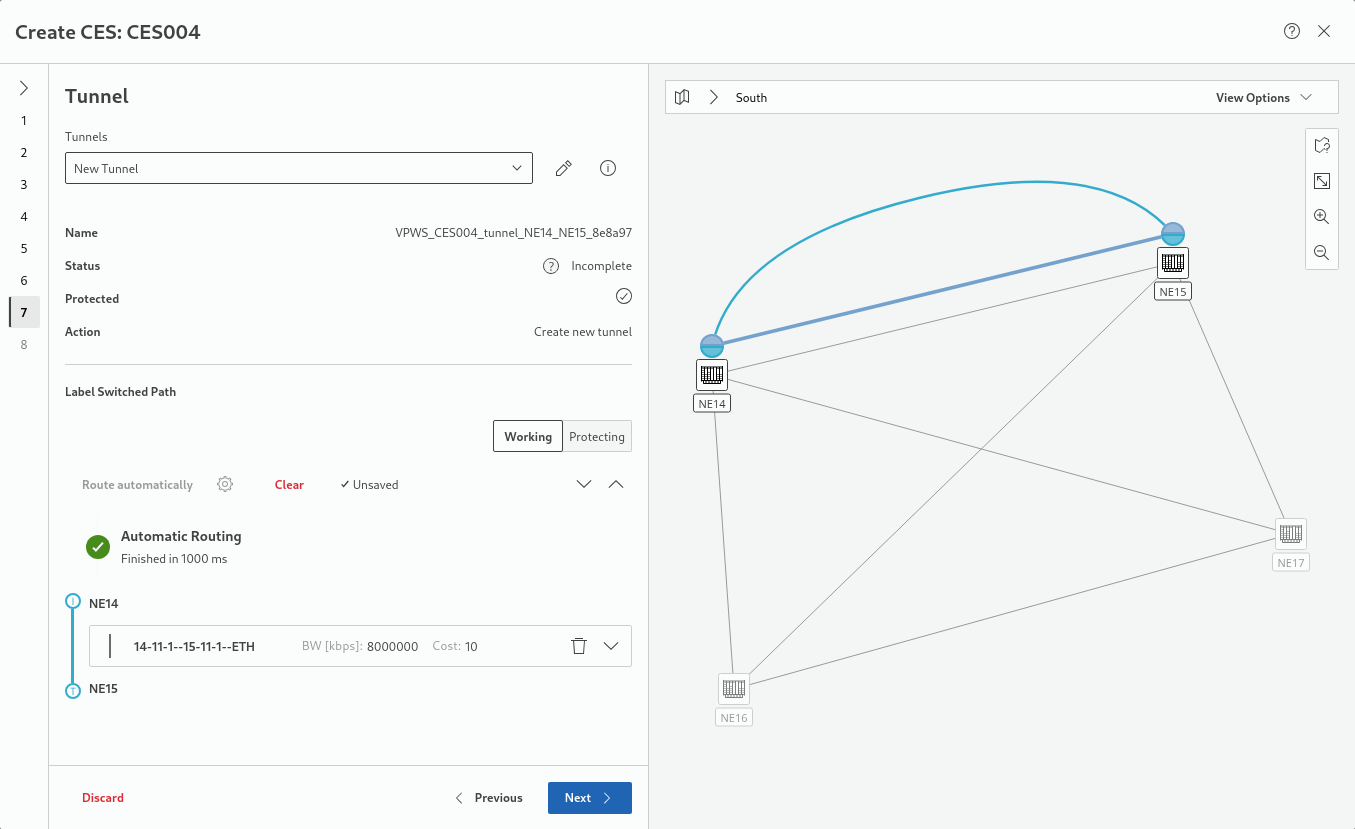Delete link 14-11-1--15-11-1--ETH with trash icon
Image resolution: width=1355 pixels, height=829 pixels.
[578, 646]
